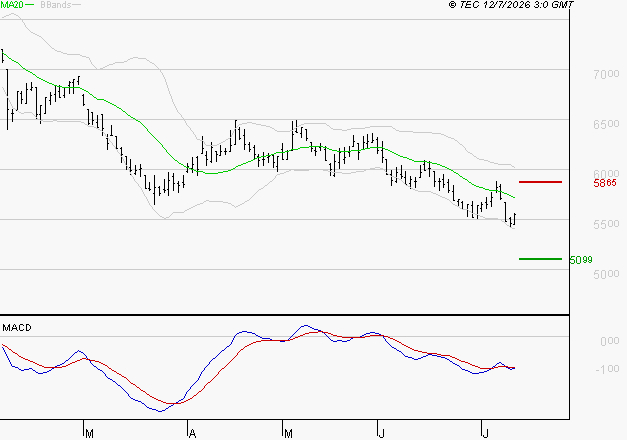
Task: Click the 5000 price axis label
Action: (x=606, y=274)
